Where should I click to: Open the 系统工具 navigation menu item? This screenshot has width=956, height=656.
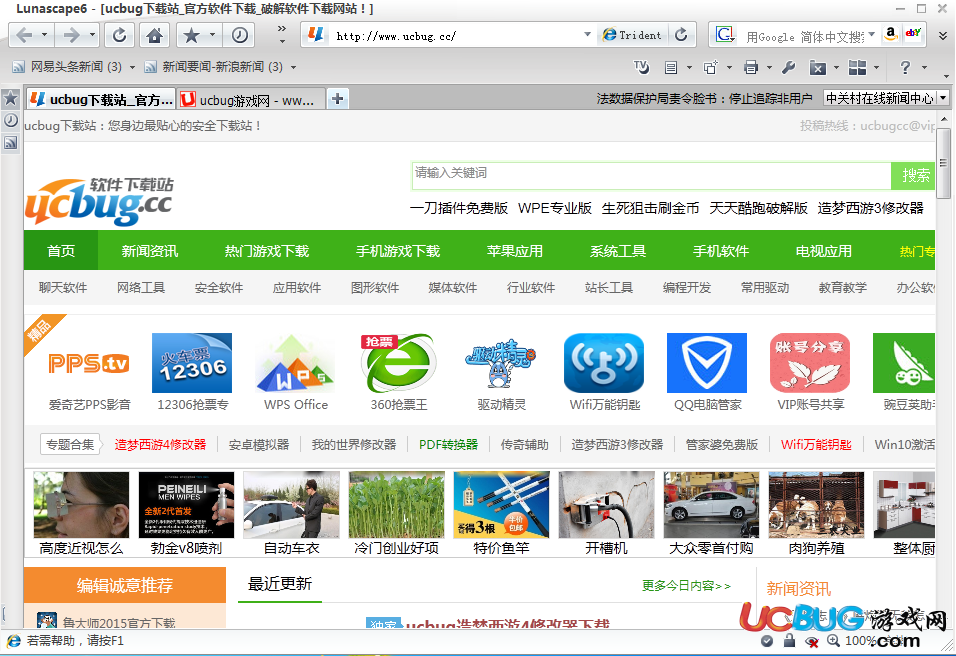coord(618,251)
